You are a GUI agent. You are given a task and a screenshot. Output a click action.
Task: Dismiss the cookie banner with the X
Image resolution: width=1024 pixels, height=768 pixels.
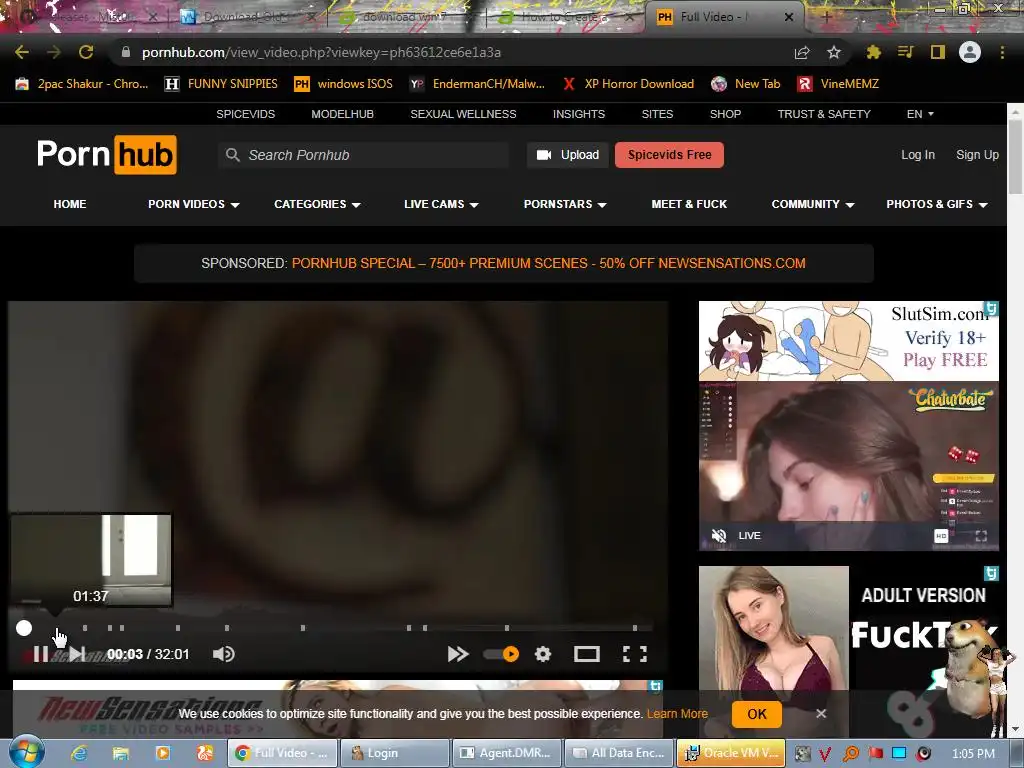click(x=821, y=714)
